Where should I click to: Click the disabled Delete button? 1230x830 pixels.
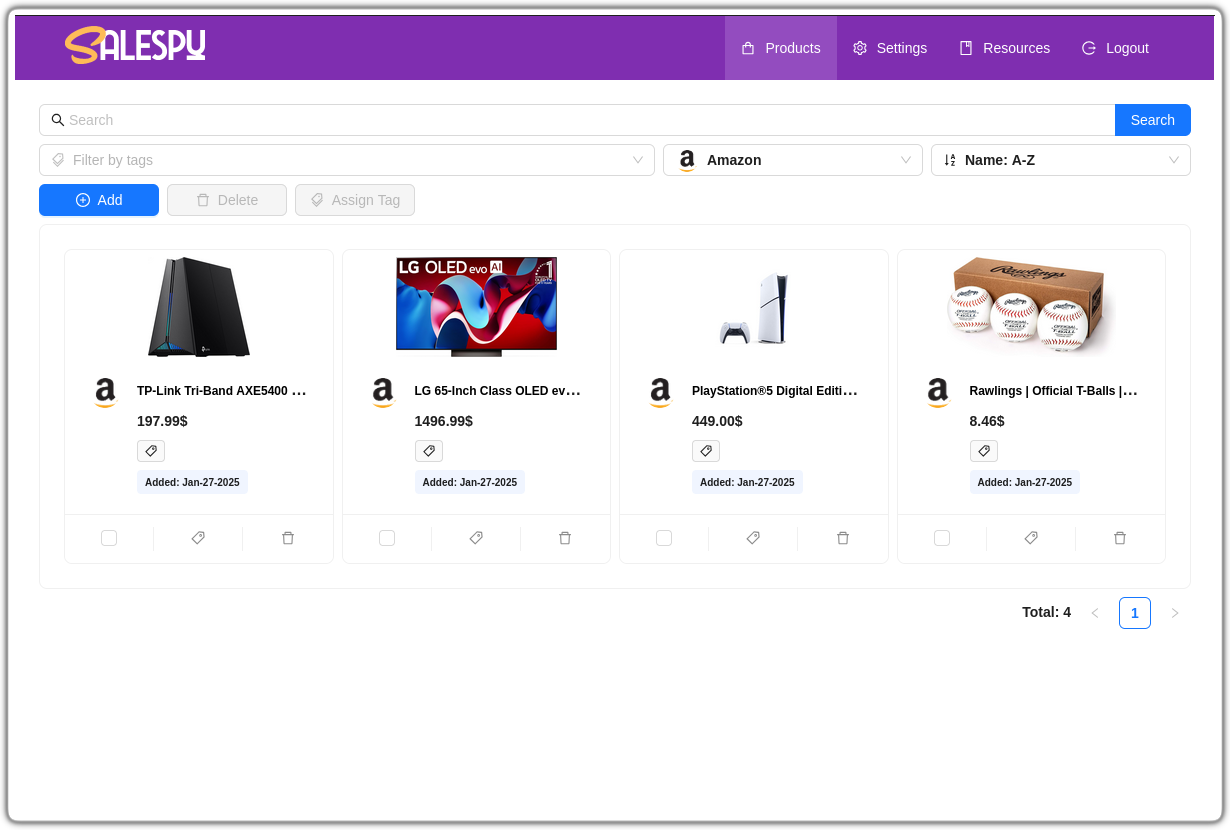tap(227, 200)
